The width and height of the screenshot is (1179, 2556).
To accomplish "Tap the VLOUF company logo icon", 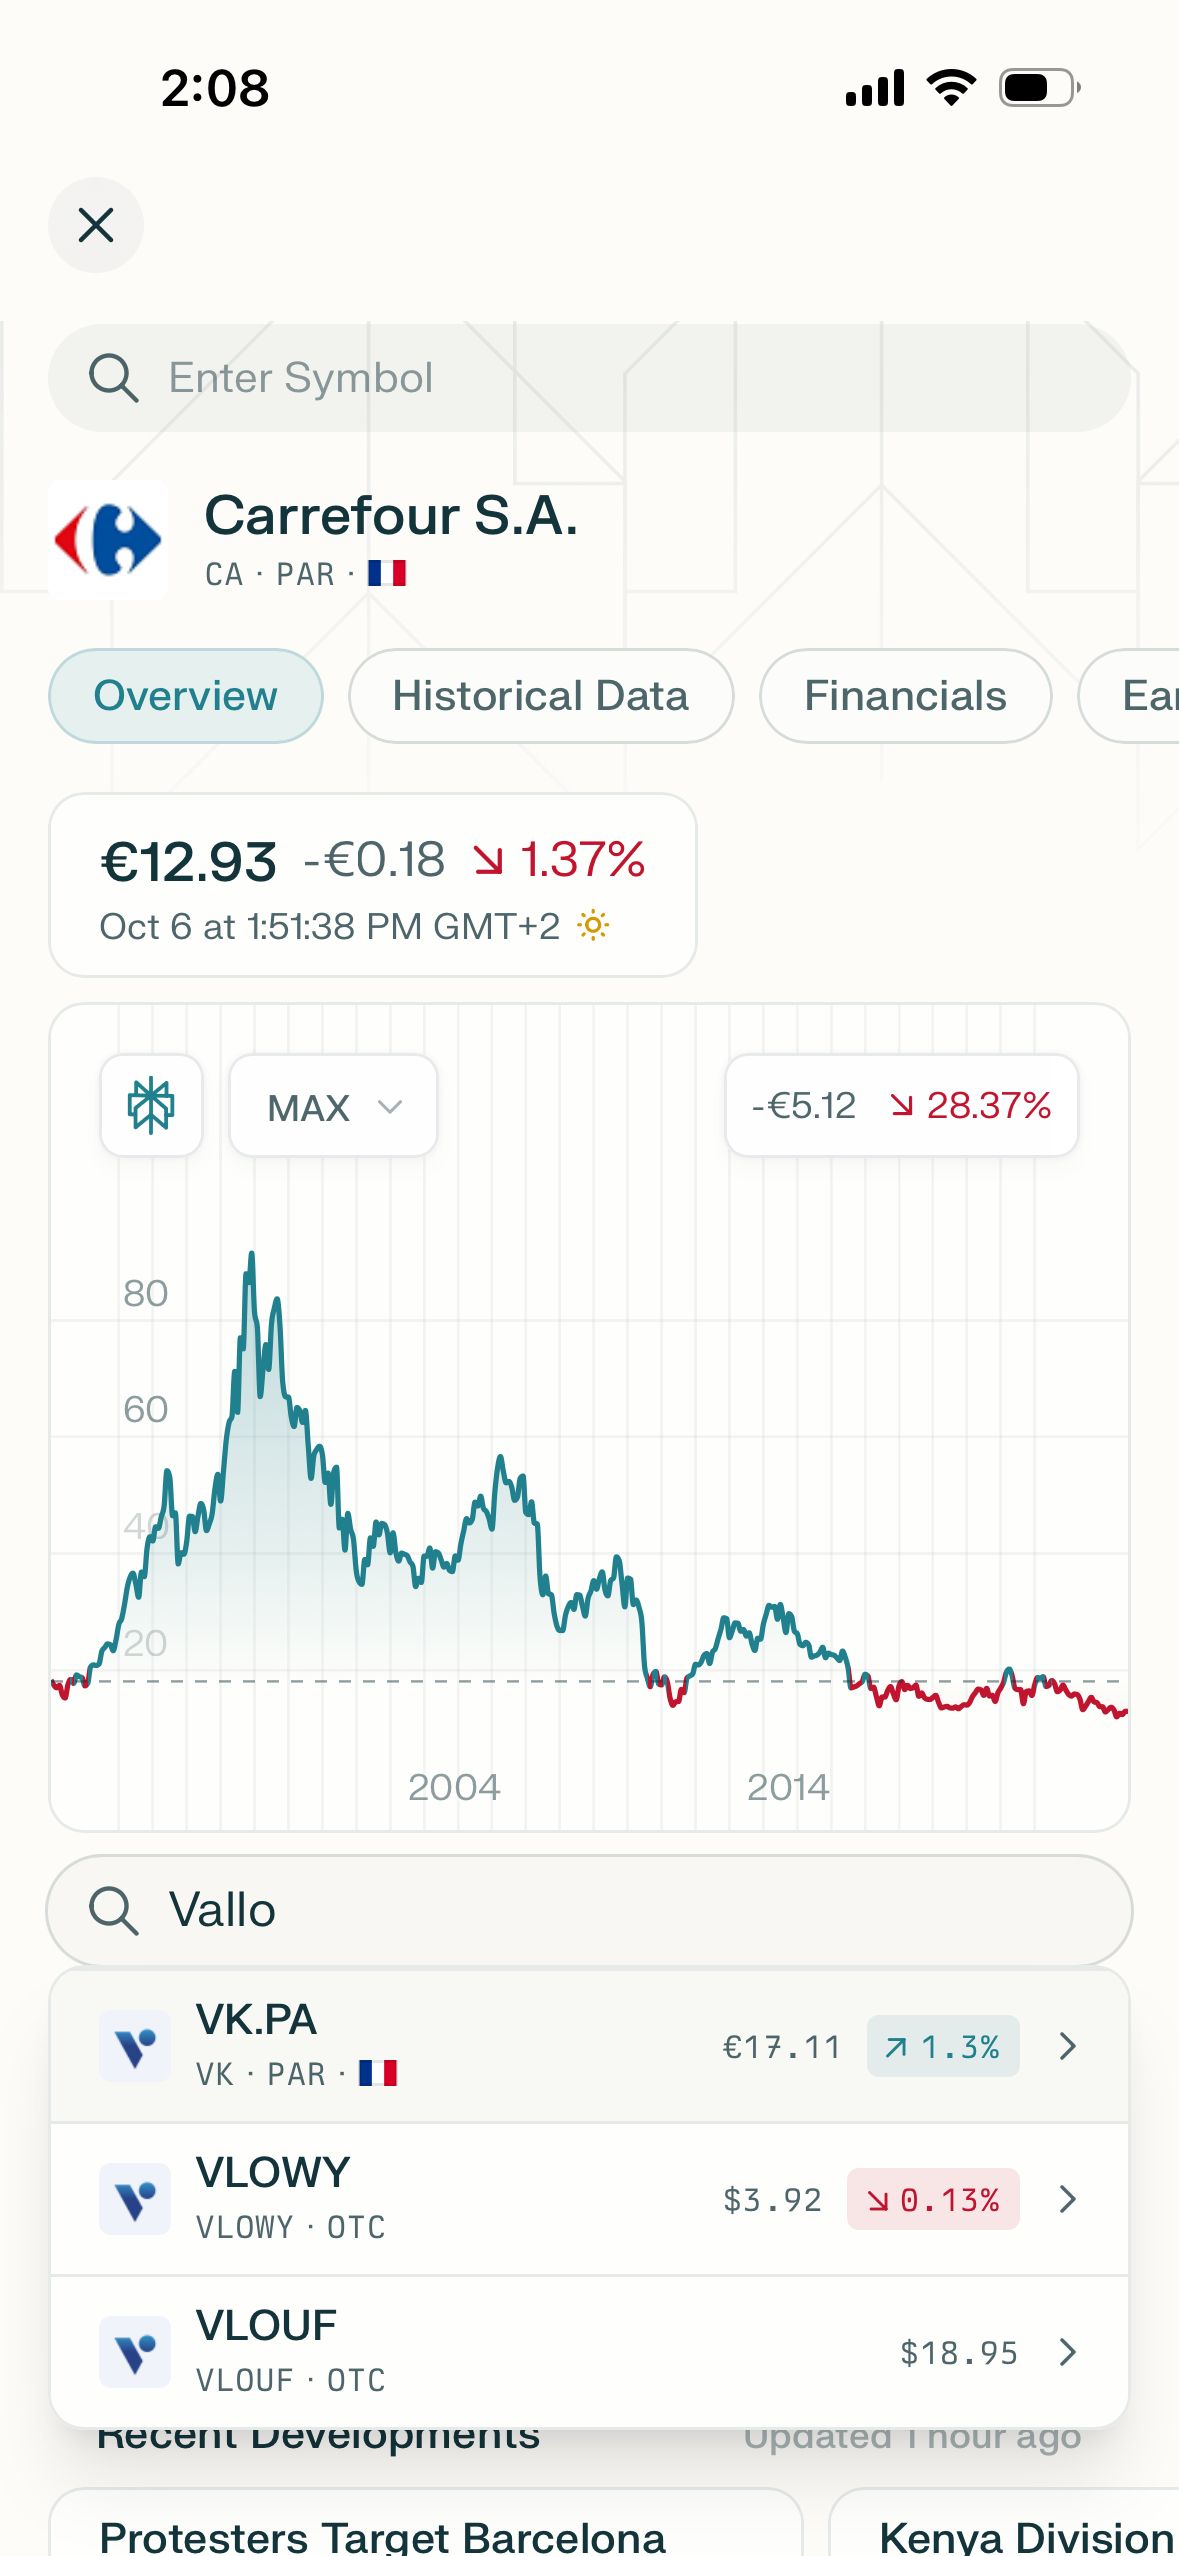I will [135, 2352].
